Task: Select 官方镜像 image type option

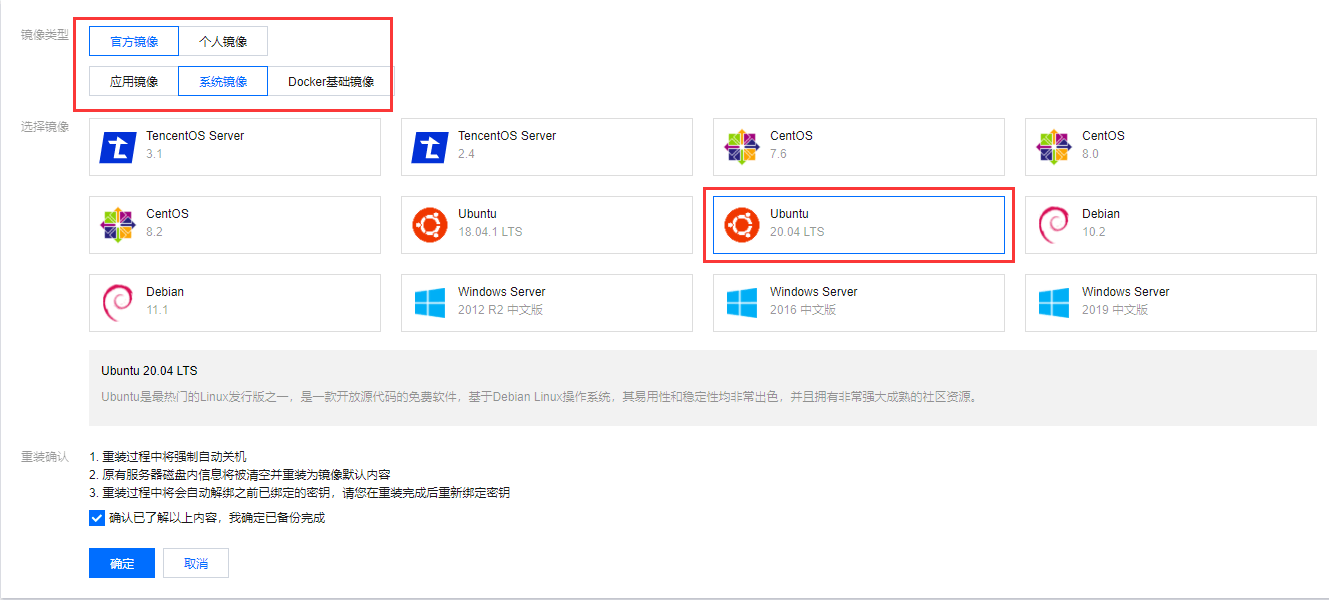Action: 133,41
